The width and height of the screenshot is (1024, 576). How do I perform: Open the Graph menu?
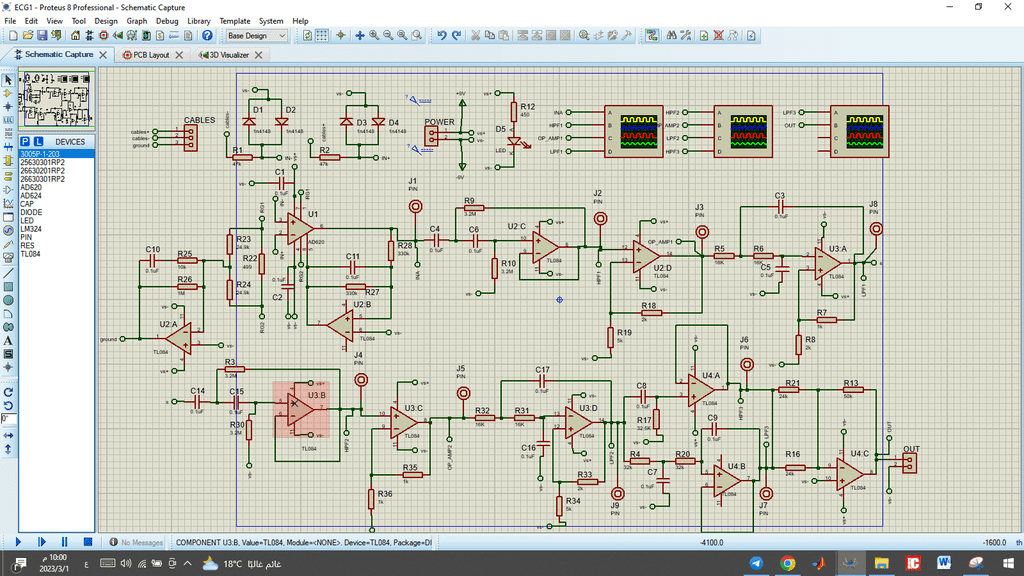[x=136, y=21]
